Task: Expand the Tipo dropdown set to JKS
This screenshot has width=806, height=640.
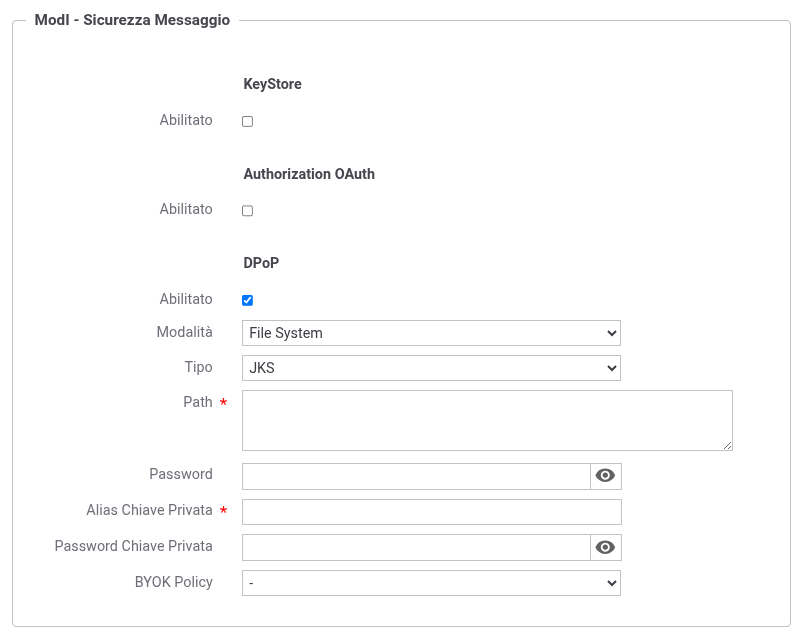Action: 431,368
